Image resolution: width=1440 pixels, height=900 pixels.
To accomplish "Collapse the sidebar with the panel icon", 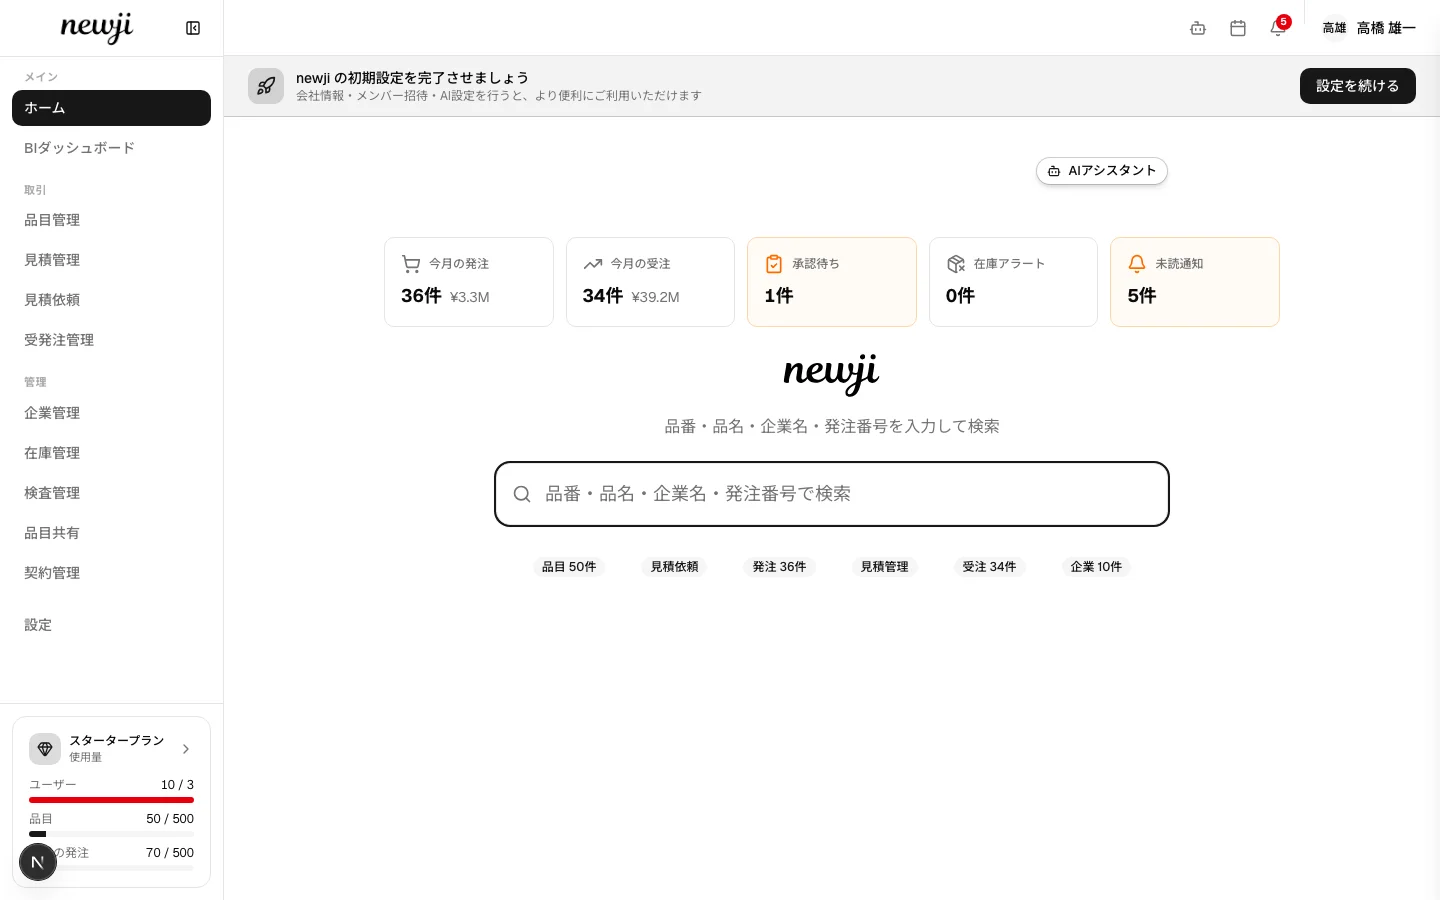I will [193, 28].
